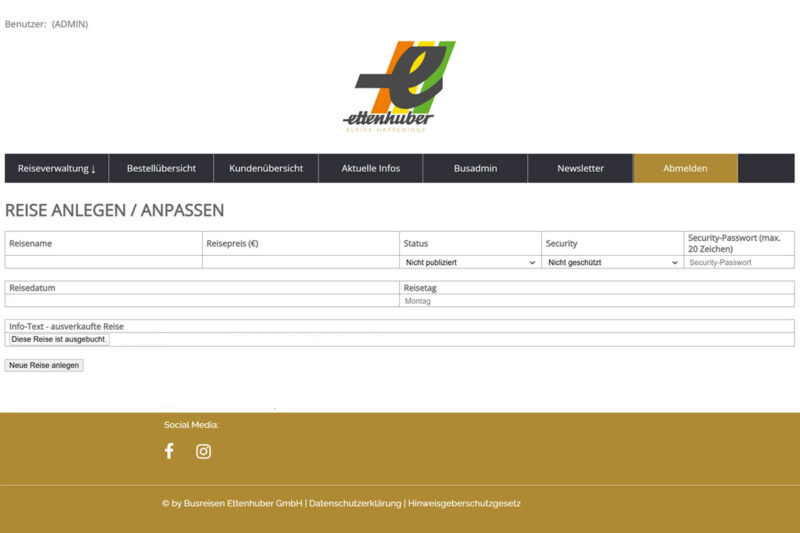Expand the Status dropdown

pos(470,262)
